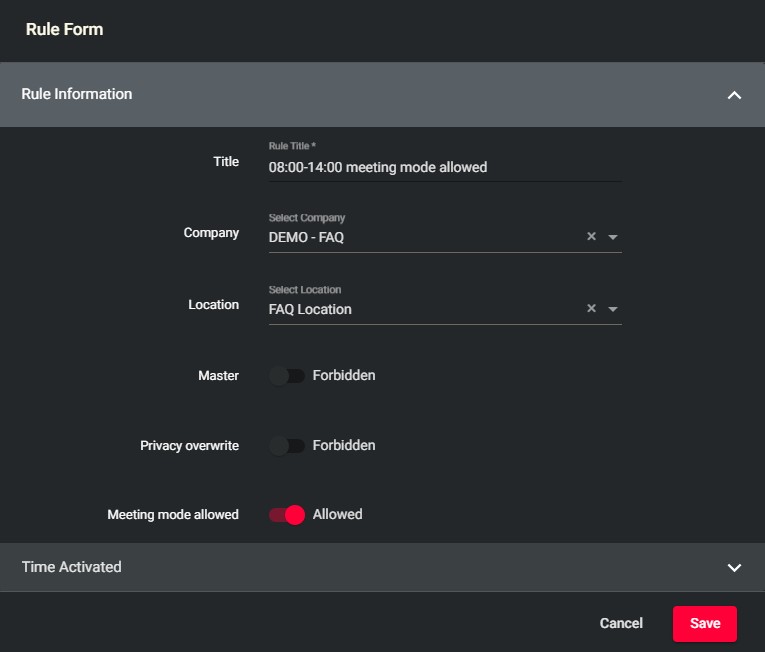This screenshot has height=652, width=765.
Task: Disable the Meeting mode allowed toggle
Action: pos(287,515)
